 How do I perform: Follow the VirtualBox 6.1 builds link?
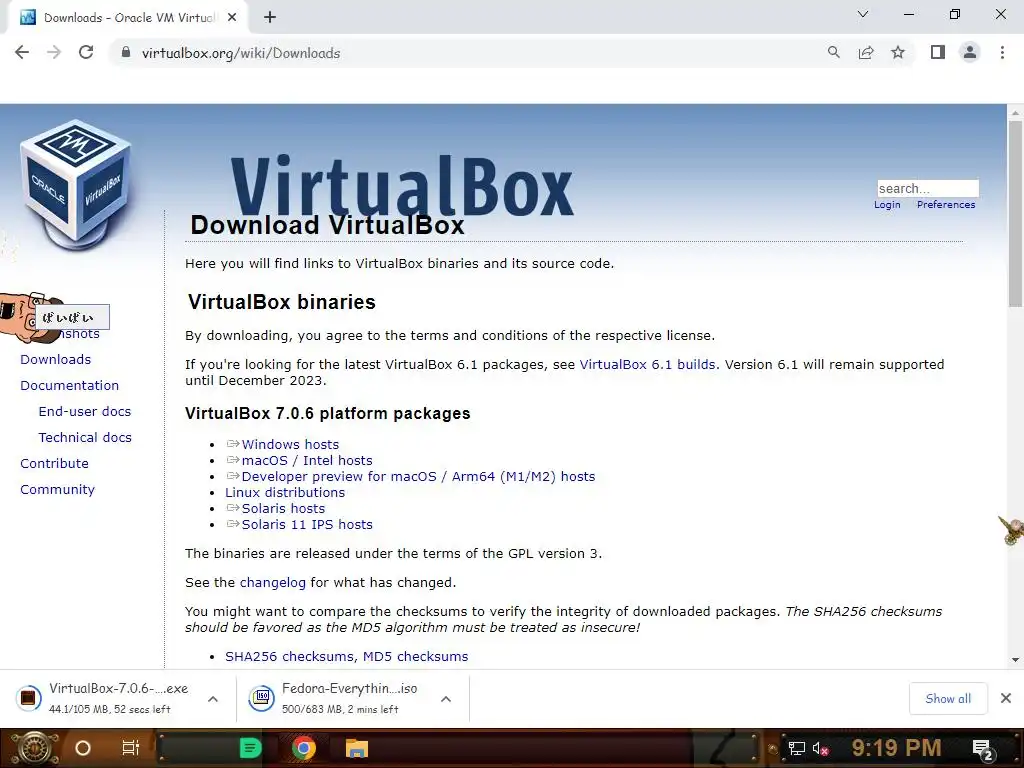point(647,364)
